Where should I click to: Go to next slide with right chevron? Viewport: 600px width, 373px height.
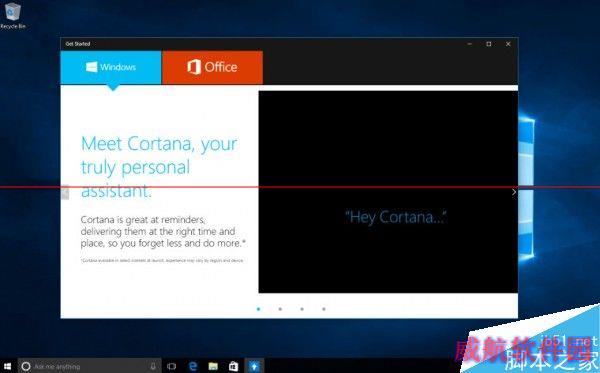514,192
